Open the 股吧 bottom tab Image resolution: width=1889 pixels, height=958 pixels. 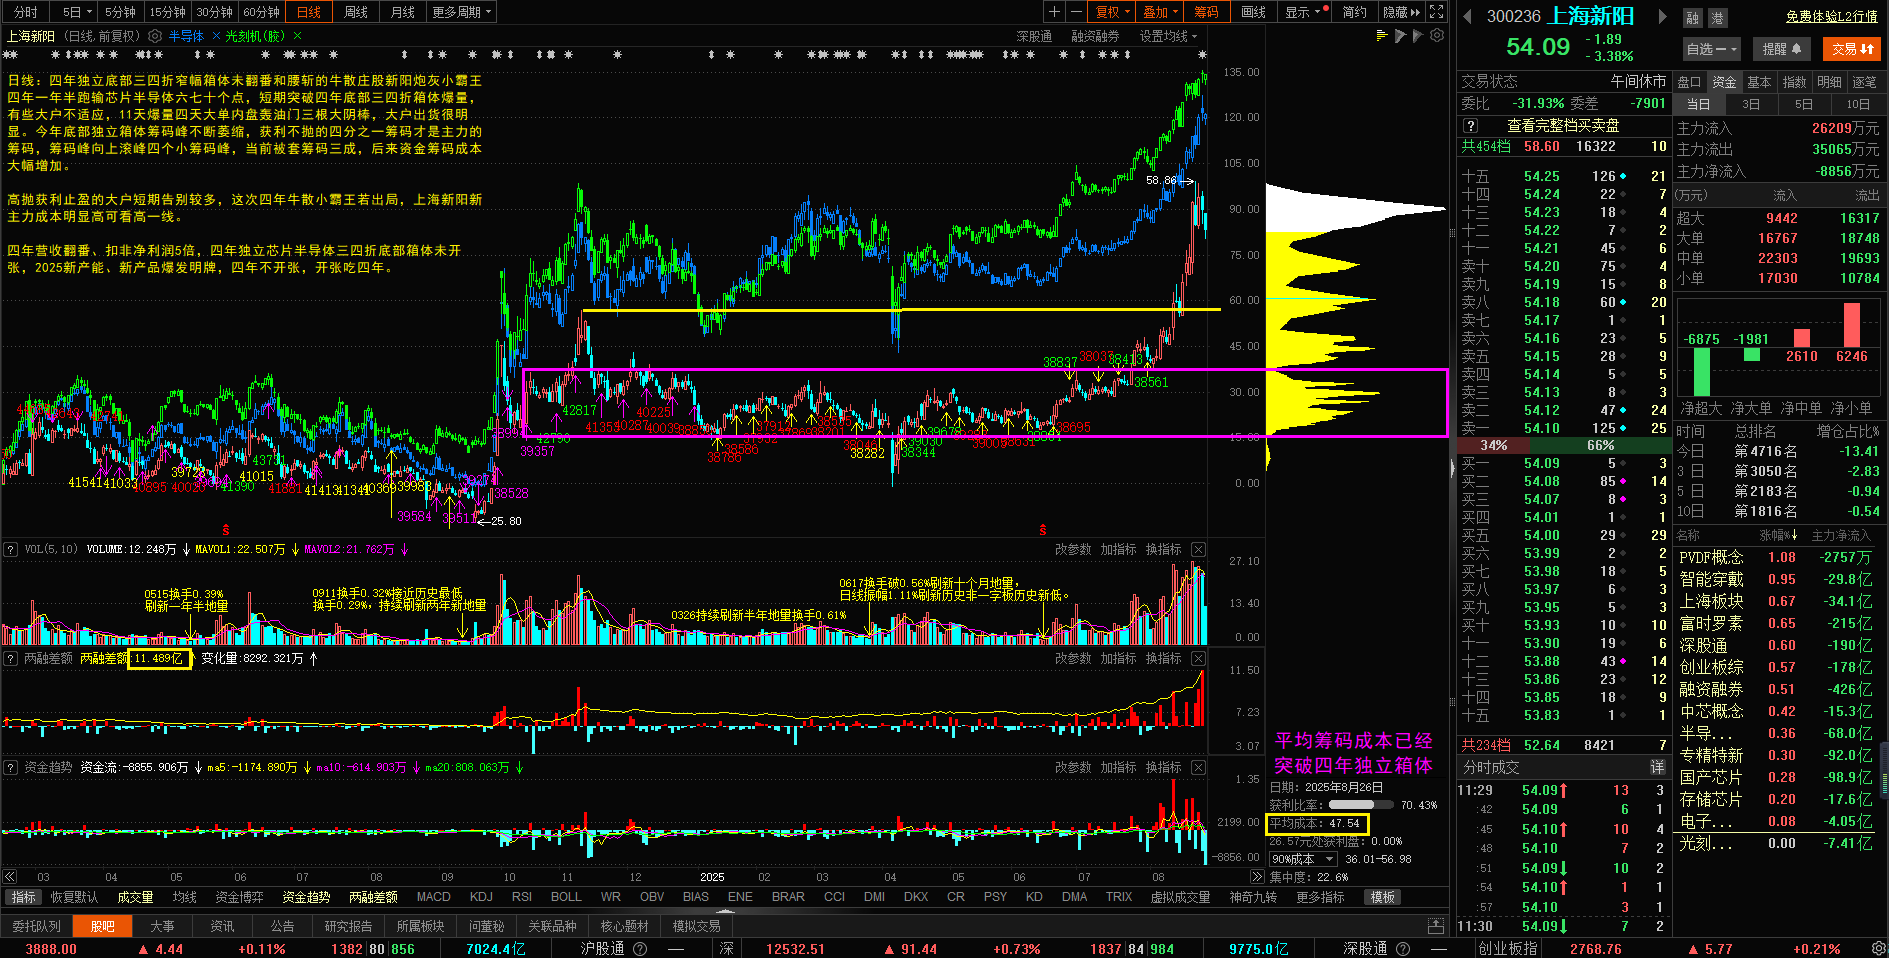[x=102, y=926]
